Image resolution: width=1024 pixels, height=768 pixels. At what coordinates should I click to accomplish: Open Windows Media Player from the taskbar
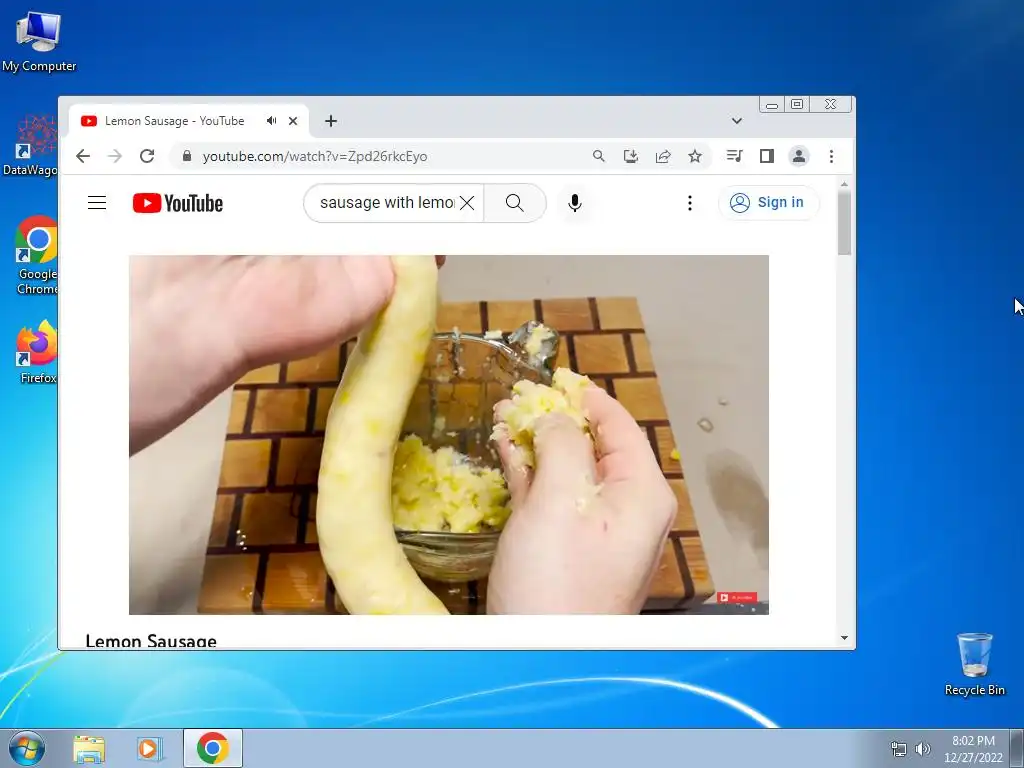(x=150, y=748)
